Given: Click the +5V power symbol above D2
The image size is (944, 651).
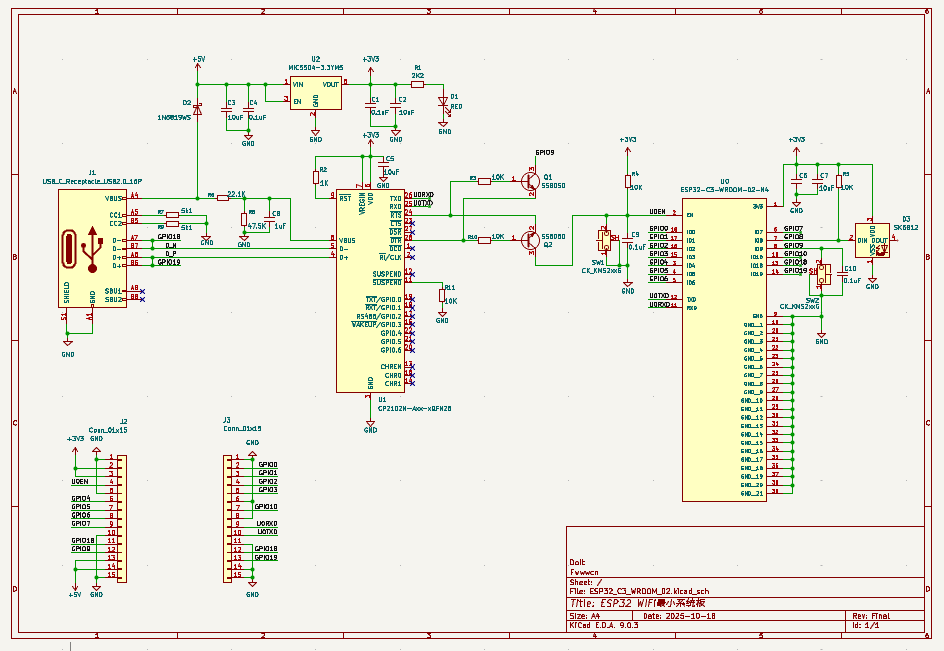Looking at the screenshot, I should 198,61.
